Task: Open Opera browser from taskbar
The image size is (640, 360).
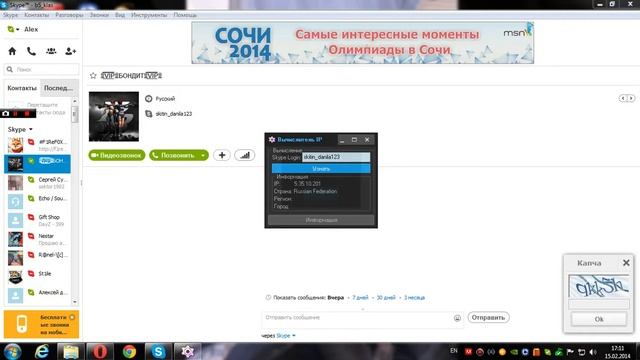Action: (x=100, y=351)
